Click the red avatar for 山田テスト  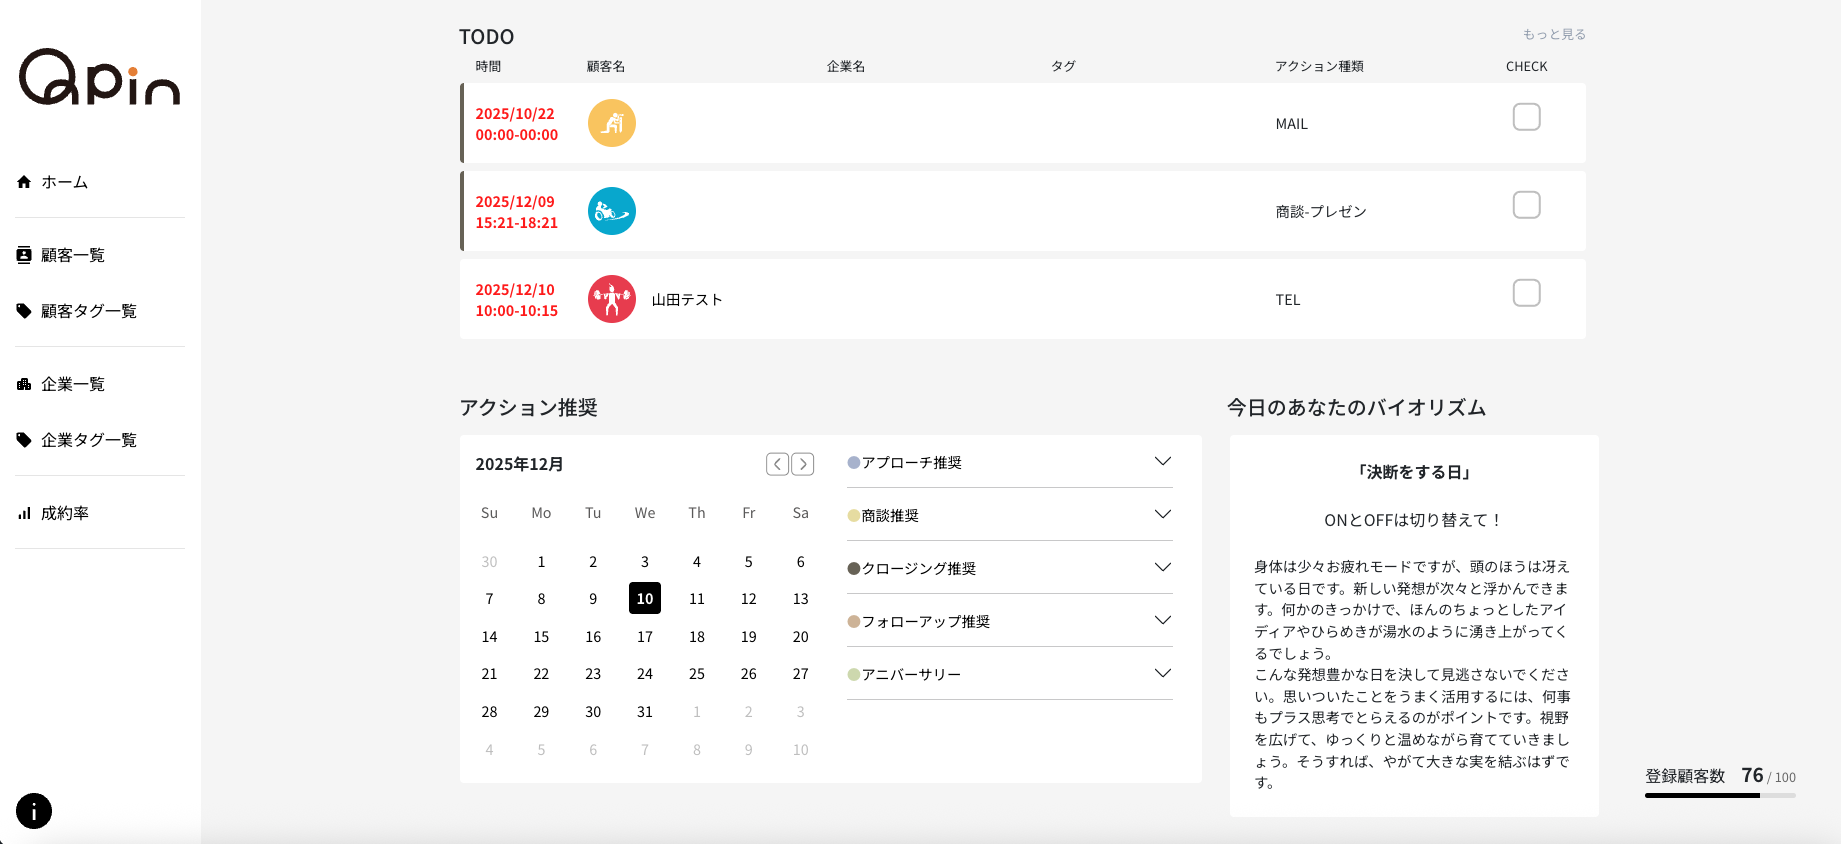pos(611,299)
